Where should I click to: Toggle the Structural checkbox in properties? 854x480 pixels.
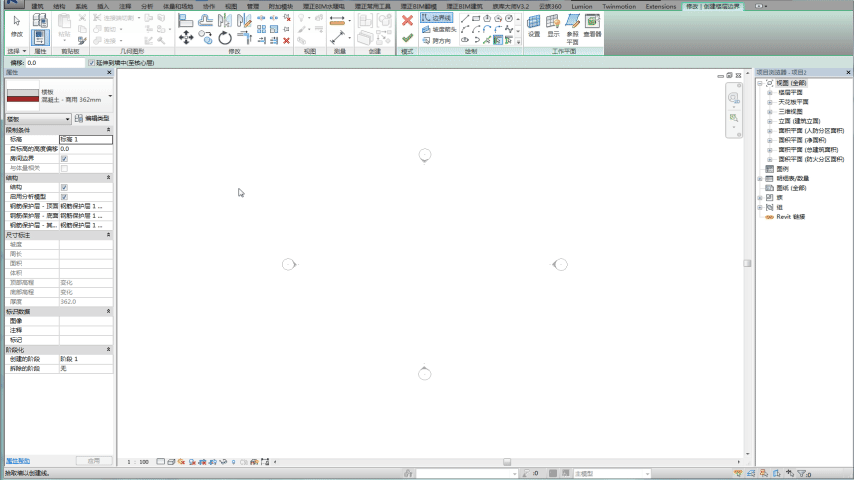64,187
